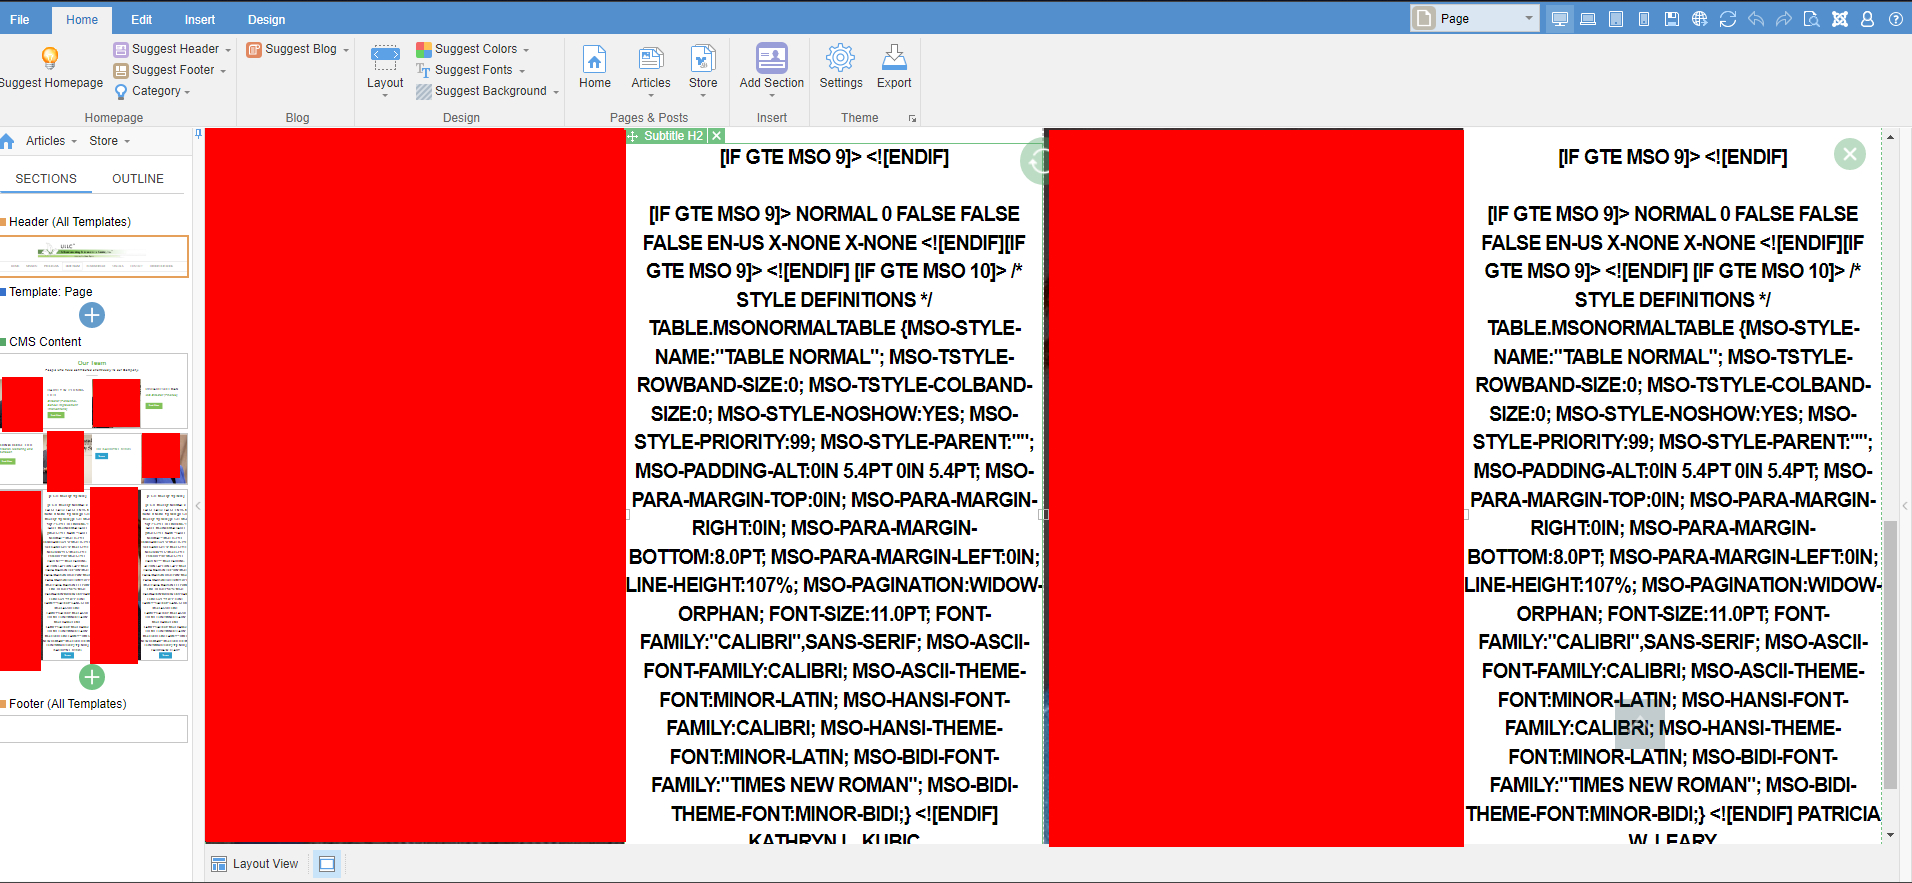This screenshot has width=1912, height=883.
Task: Open Articles dropdown in sidebar
Action: click(x=51, y=141)
